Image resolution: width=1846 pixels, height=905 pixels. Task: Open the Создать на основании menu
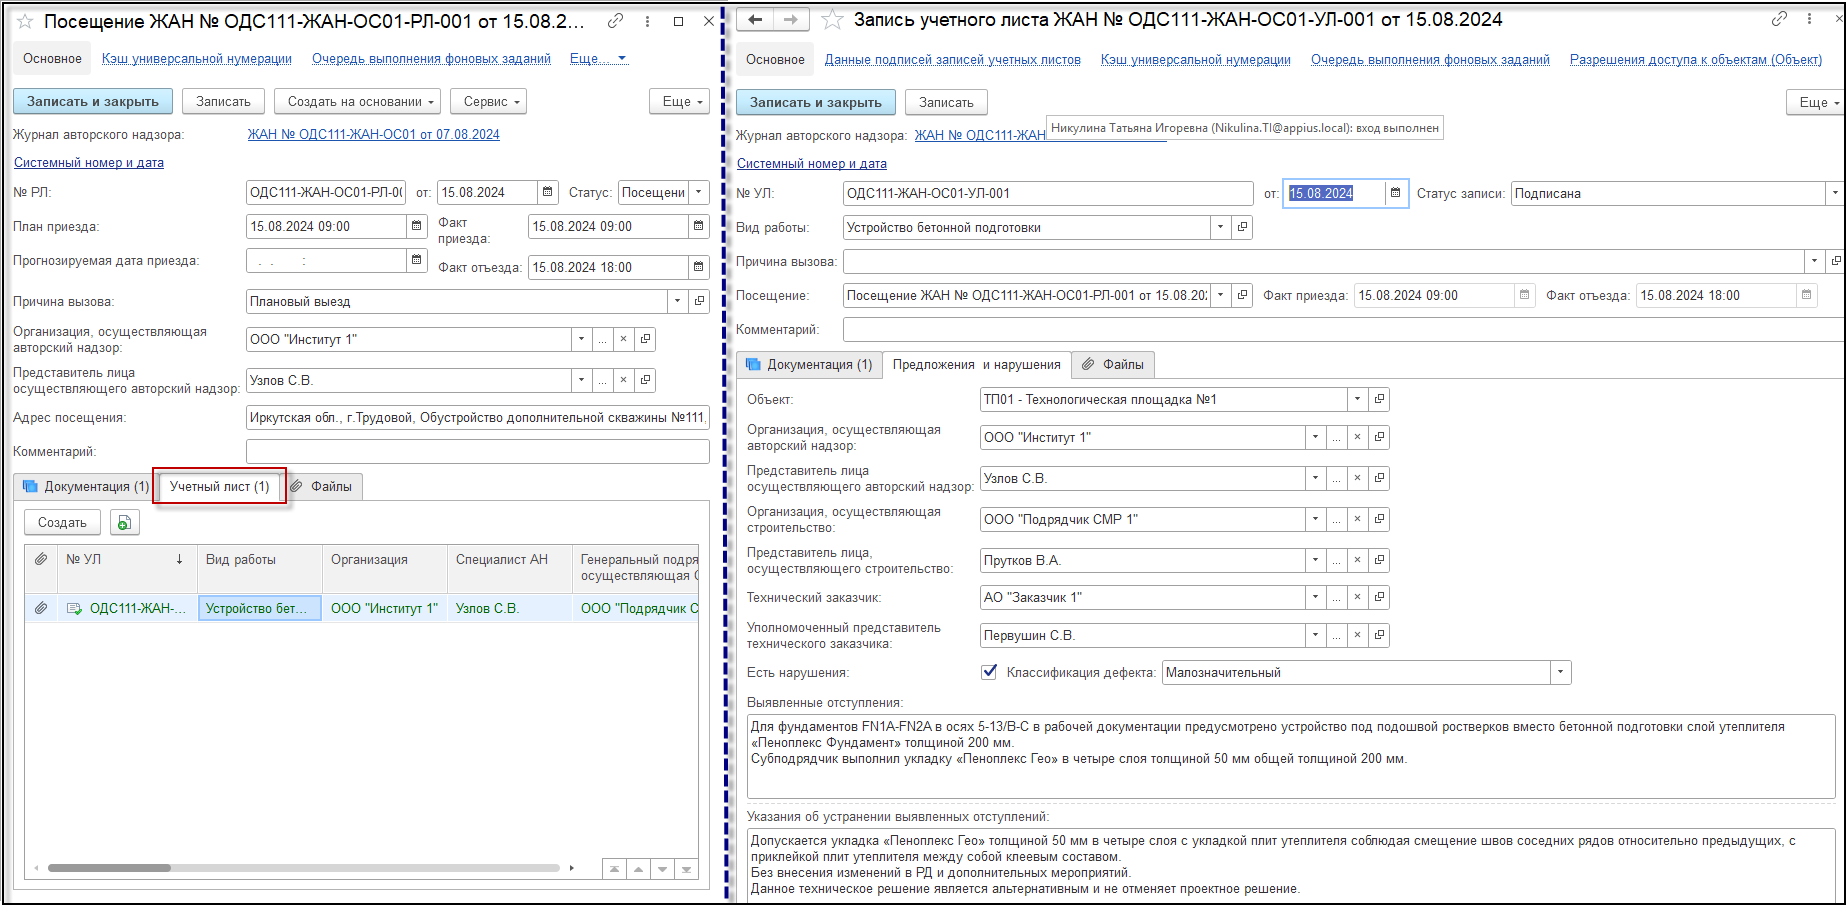click(x=361, y=102)
